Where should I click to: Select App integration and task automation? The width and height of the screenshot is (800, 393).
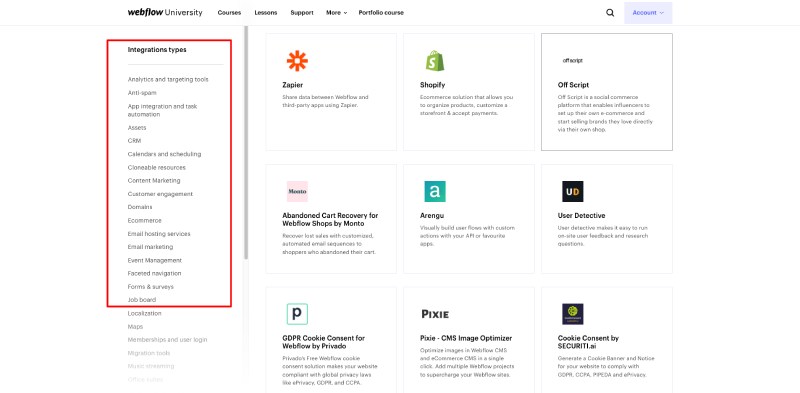coord(162,110)
